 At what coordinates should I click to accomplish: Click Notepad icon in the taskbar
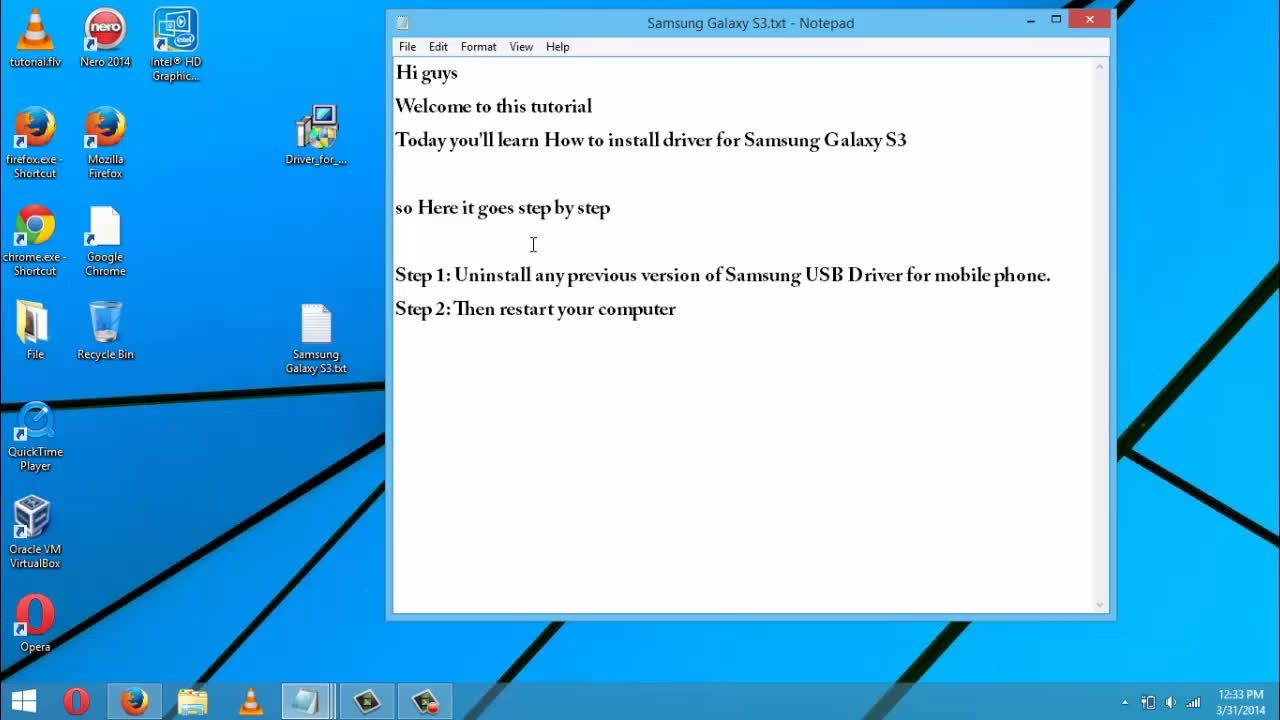[x=308, y=702]
